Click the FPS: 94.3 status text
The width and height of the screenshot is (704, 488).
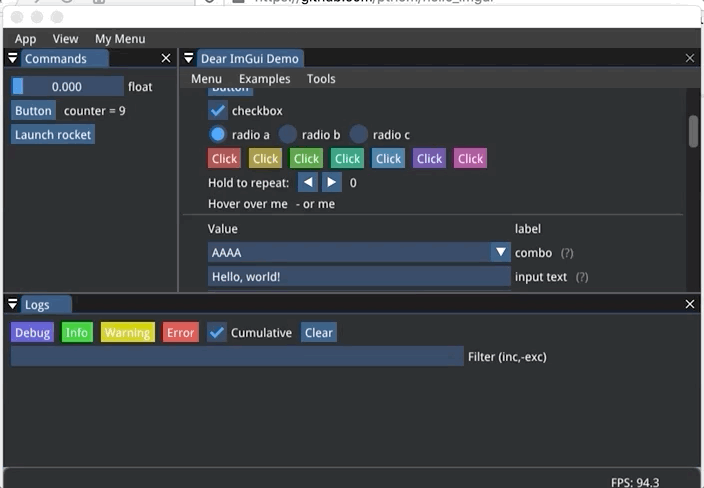pos(635,483)
